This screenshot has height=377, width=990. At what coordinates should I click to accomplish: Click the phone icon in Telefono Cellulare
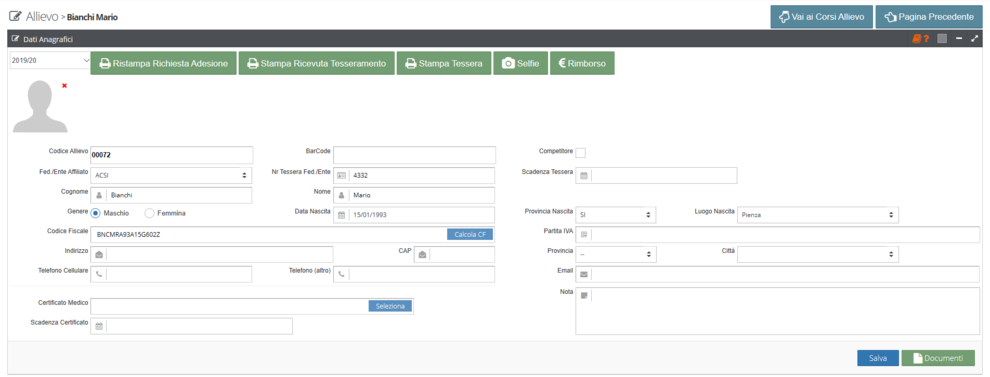[x=98, y=274]
